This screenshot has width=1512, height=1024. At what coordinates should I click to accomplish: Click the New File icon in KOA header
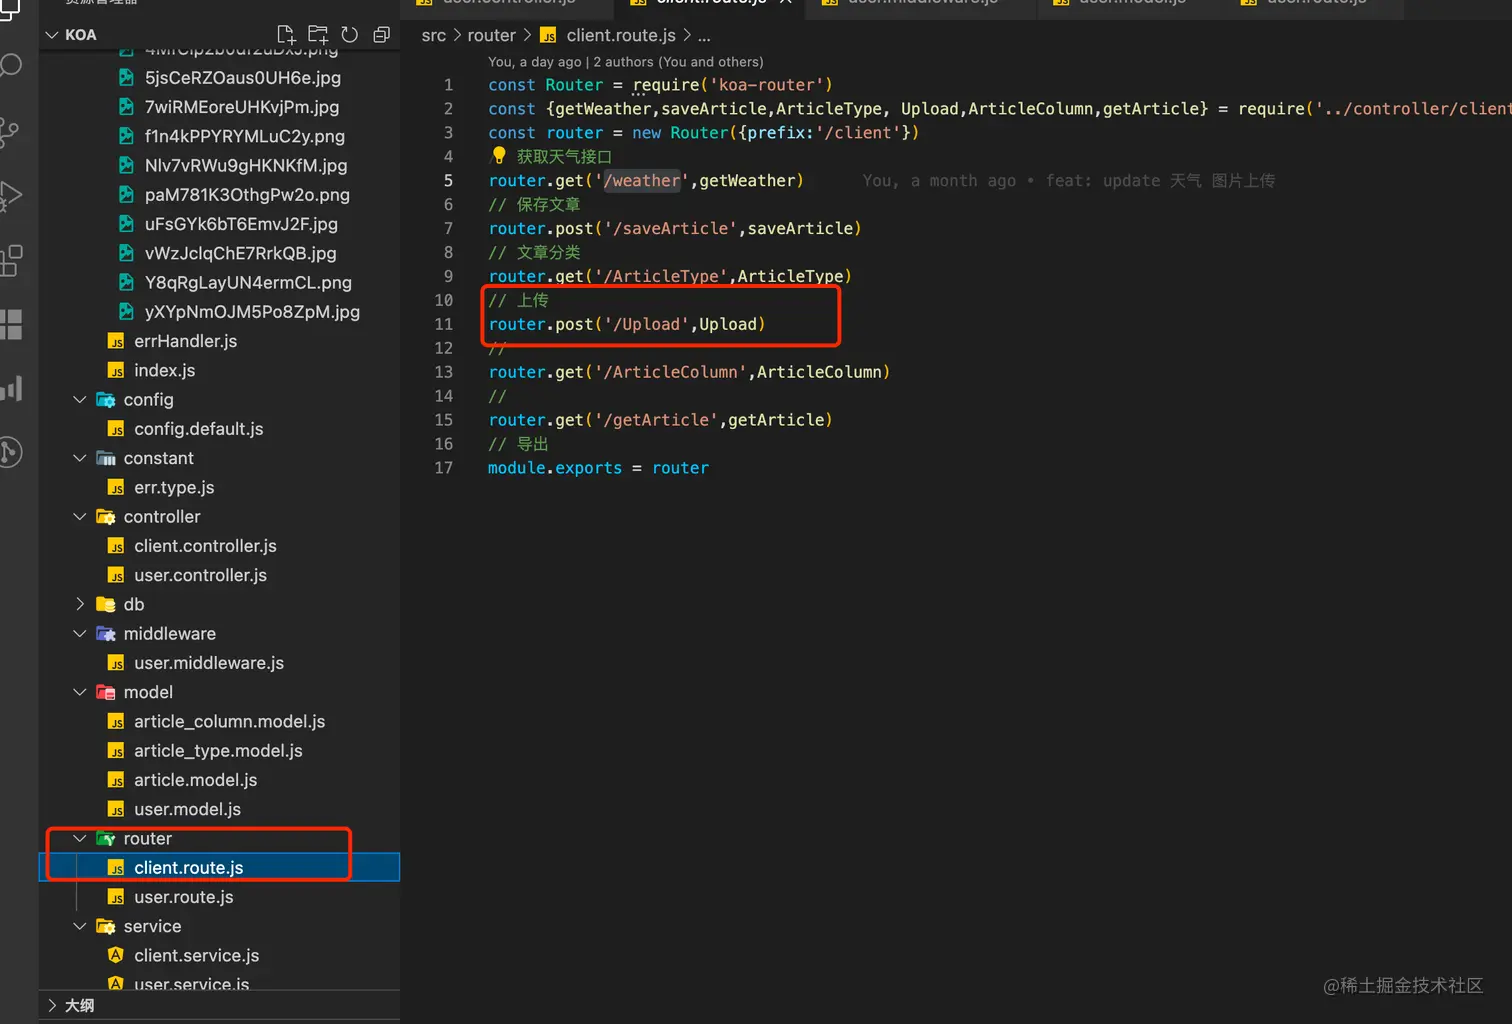(286, 35)
